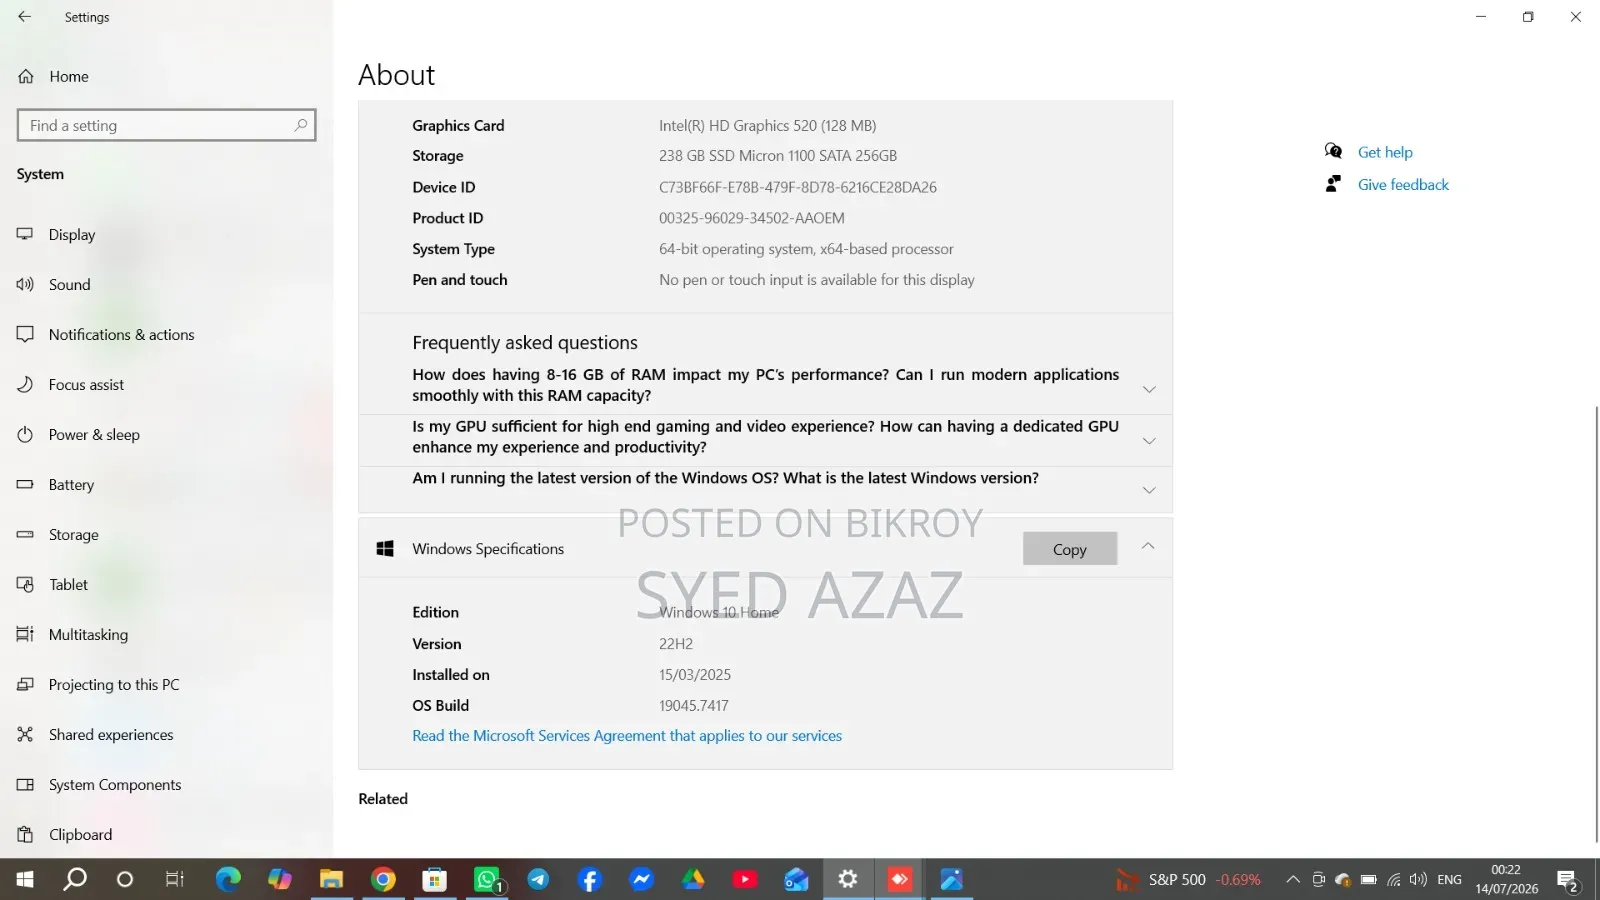Click the Settings page vertical scrollbar
Image resolution: width=1600 pixels, height=900 pixels.
[x=1595, y=625]
